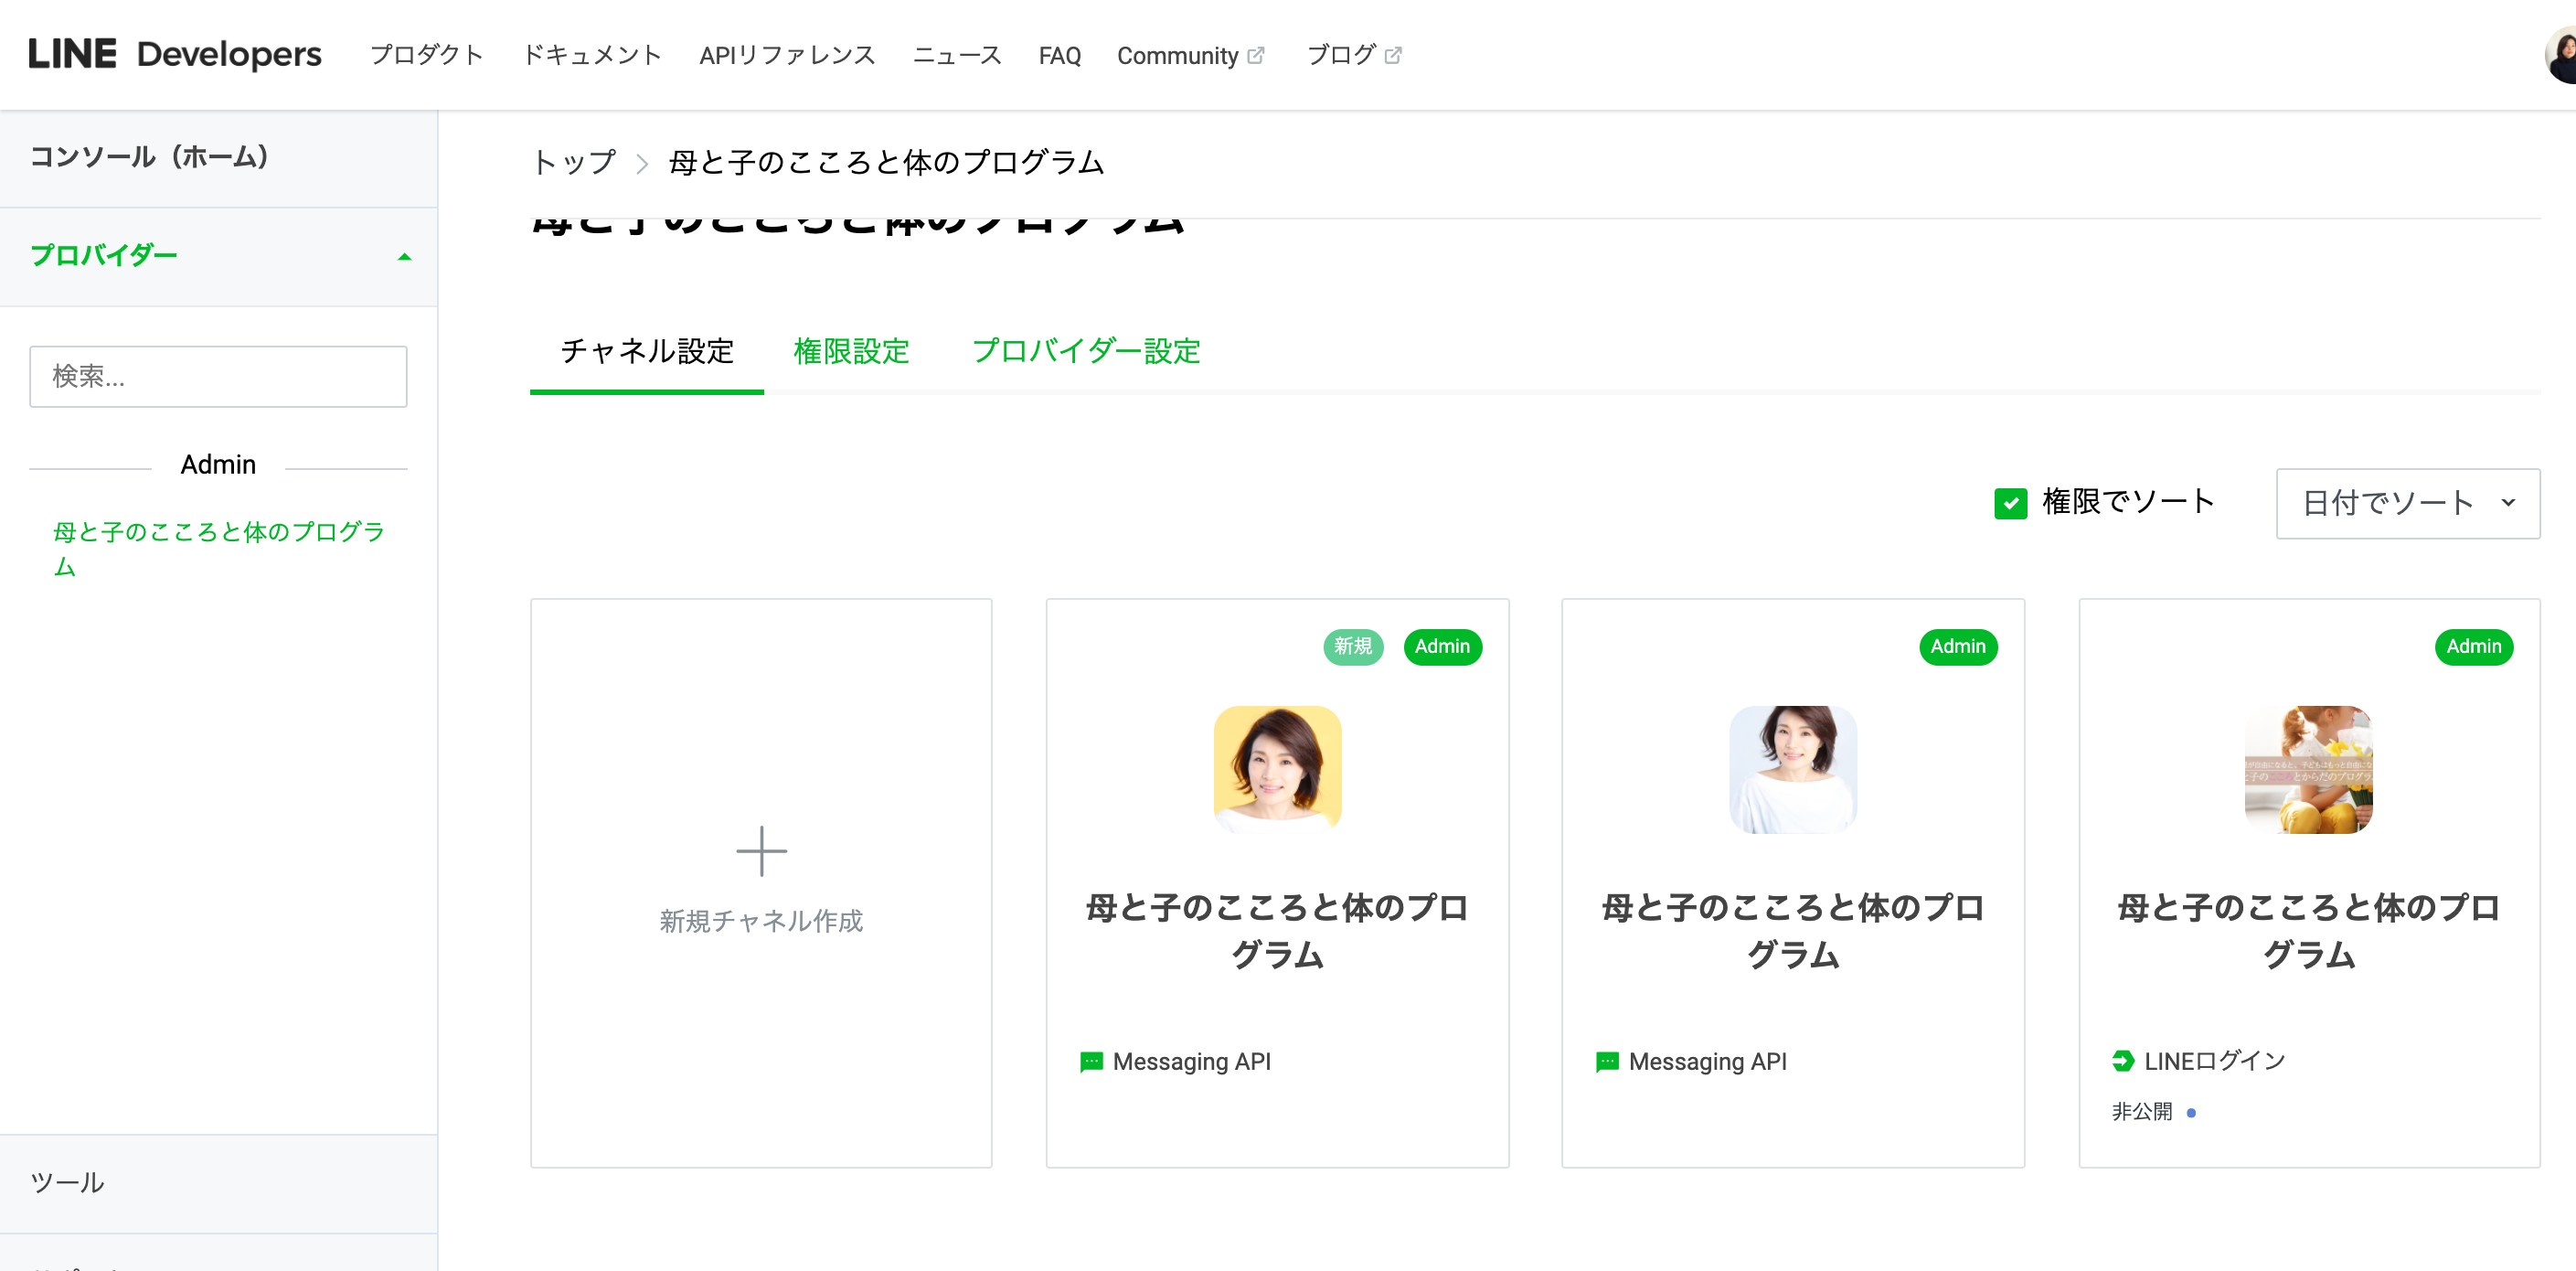Switch to the プロバイダー設定 tab

pos(1086,352)
